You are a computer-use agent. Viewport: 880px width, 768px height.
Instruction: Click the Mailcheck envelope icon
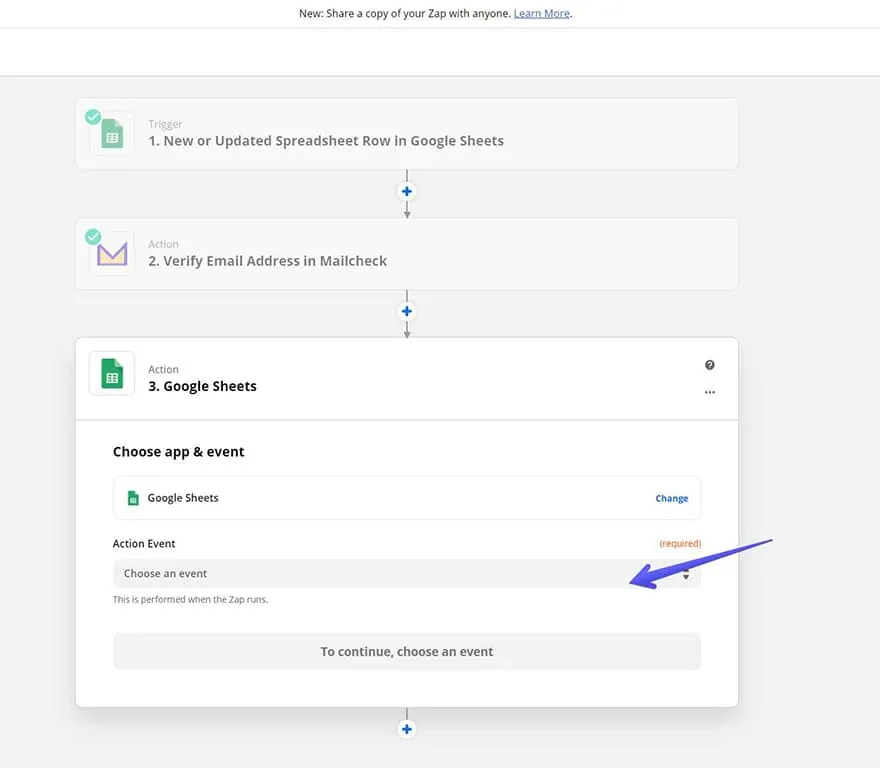[112, 255]
